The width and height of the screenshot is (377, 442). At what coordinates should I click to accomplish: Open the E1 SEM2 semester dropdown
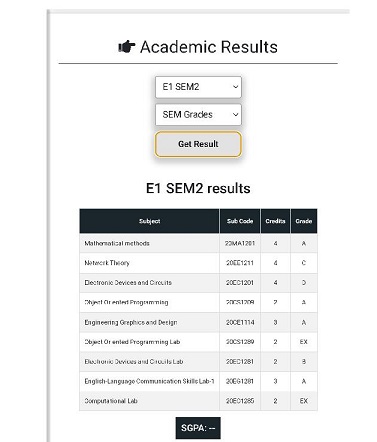pyautogui.click(x=198, y=87)
